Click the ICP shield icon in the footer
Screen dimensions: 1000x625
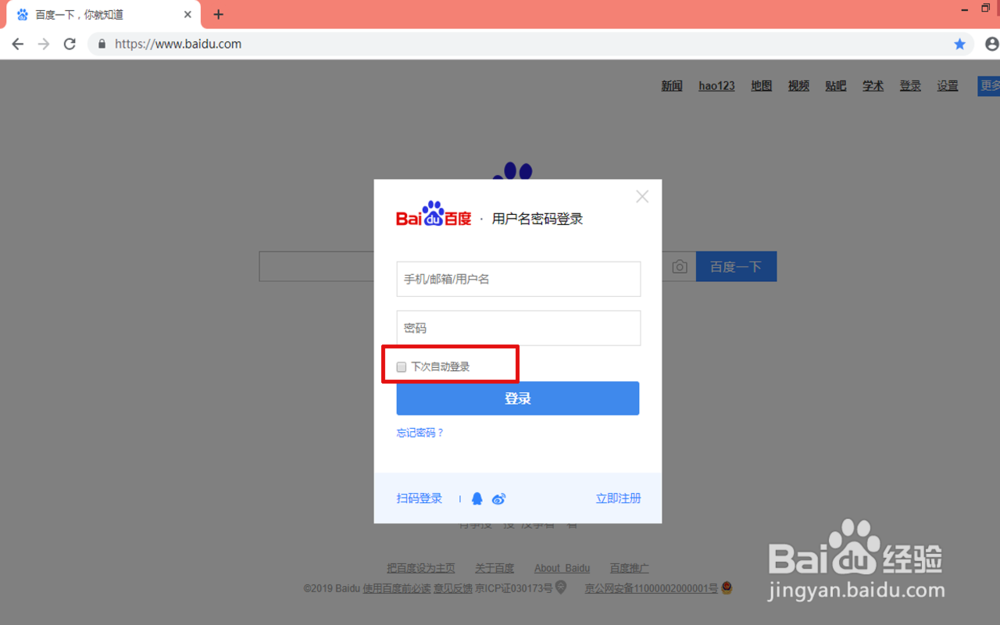click(561, 587)
